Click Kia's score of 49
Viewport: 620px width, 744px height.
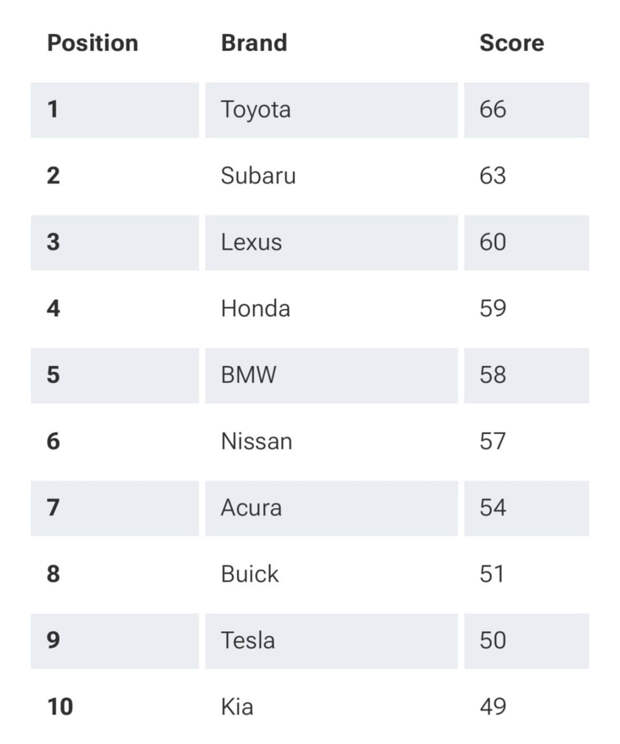pyautogui.click(x=493, y=707)
